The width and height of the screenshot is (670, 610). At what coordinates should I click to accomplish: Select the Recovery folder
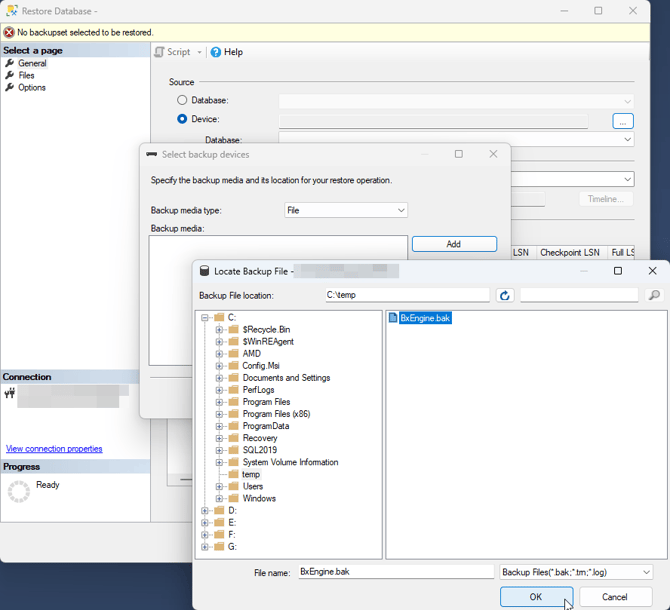click(260, 438)
